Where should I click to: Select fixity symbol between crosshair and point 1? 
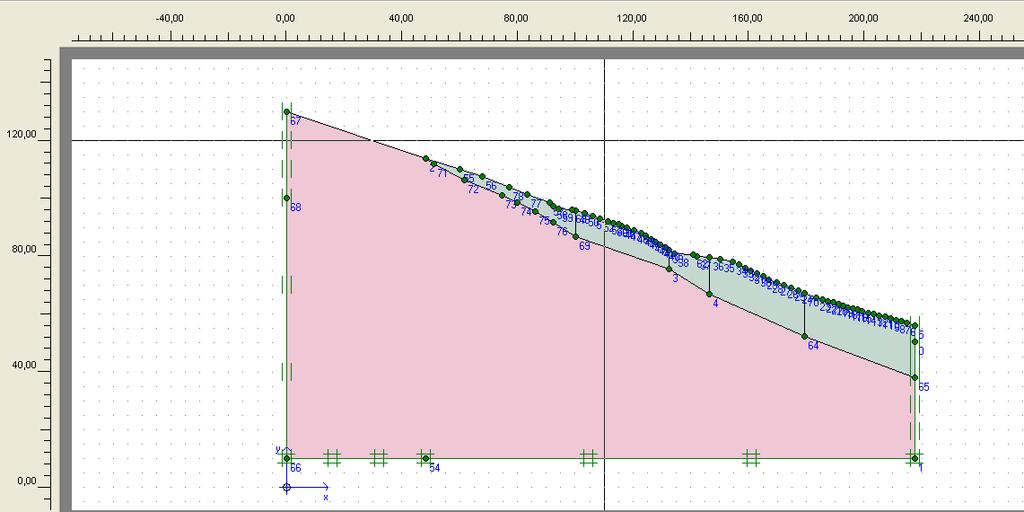[751, 458]
